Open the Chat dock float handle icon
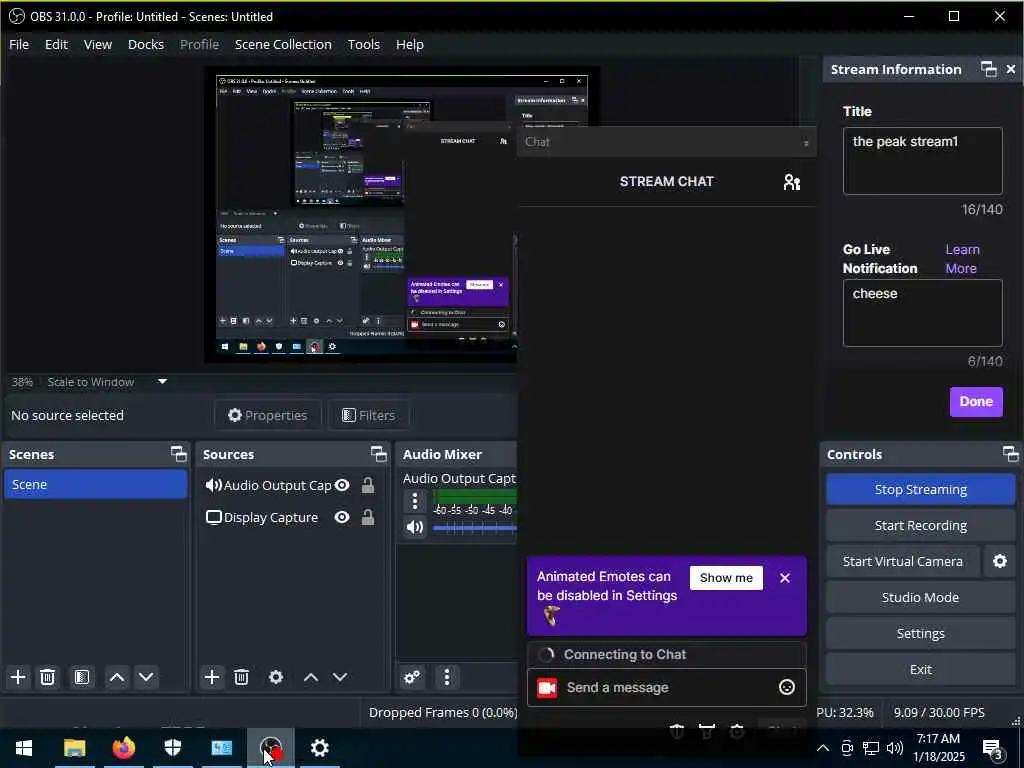The image size is (1024, 768). coord(806,143)
